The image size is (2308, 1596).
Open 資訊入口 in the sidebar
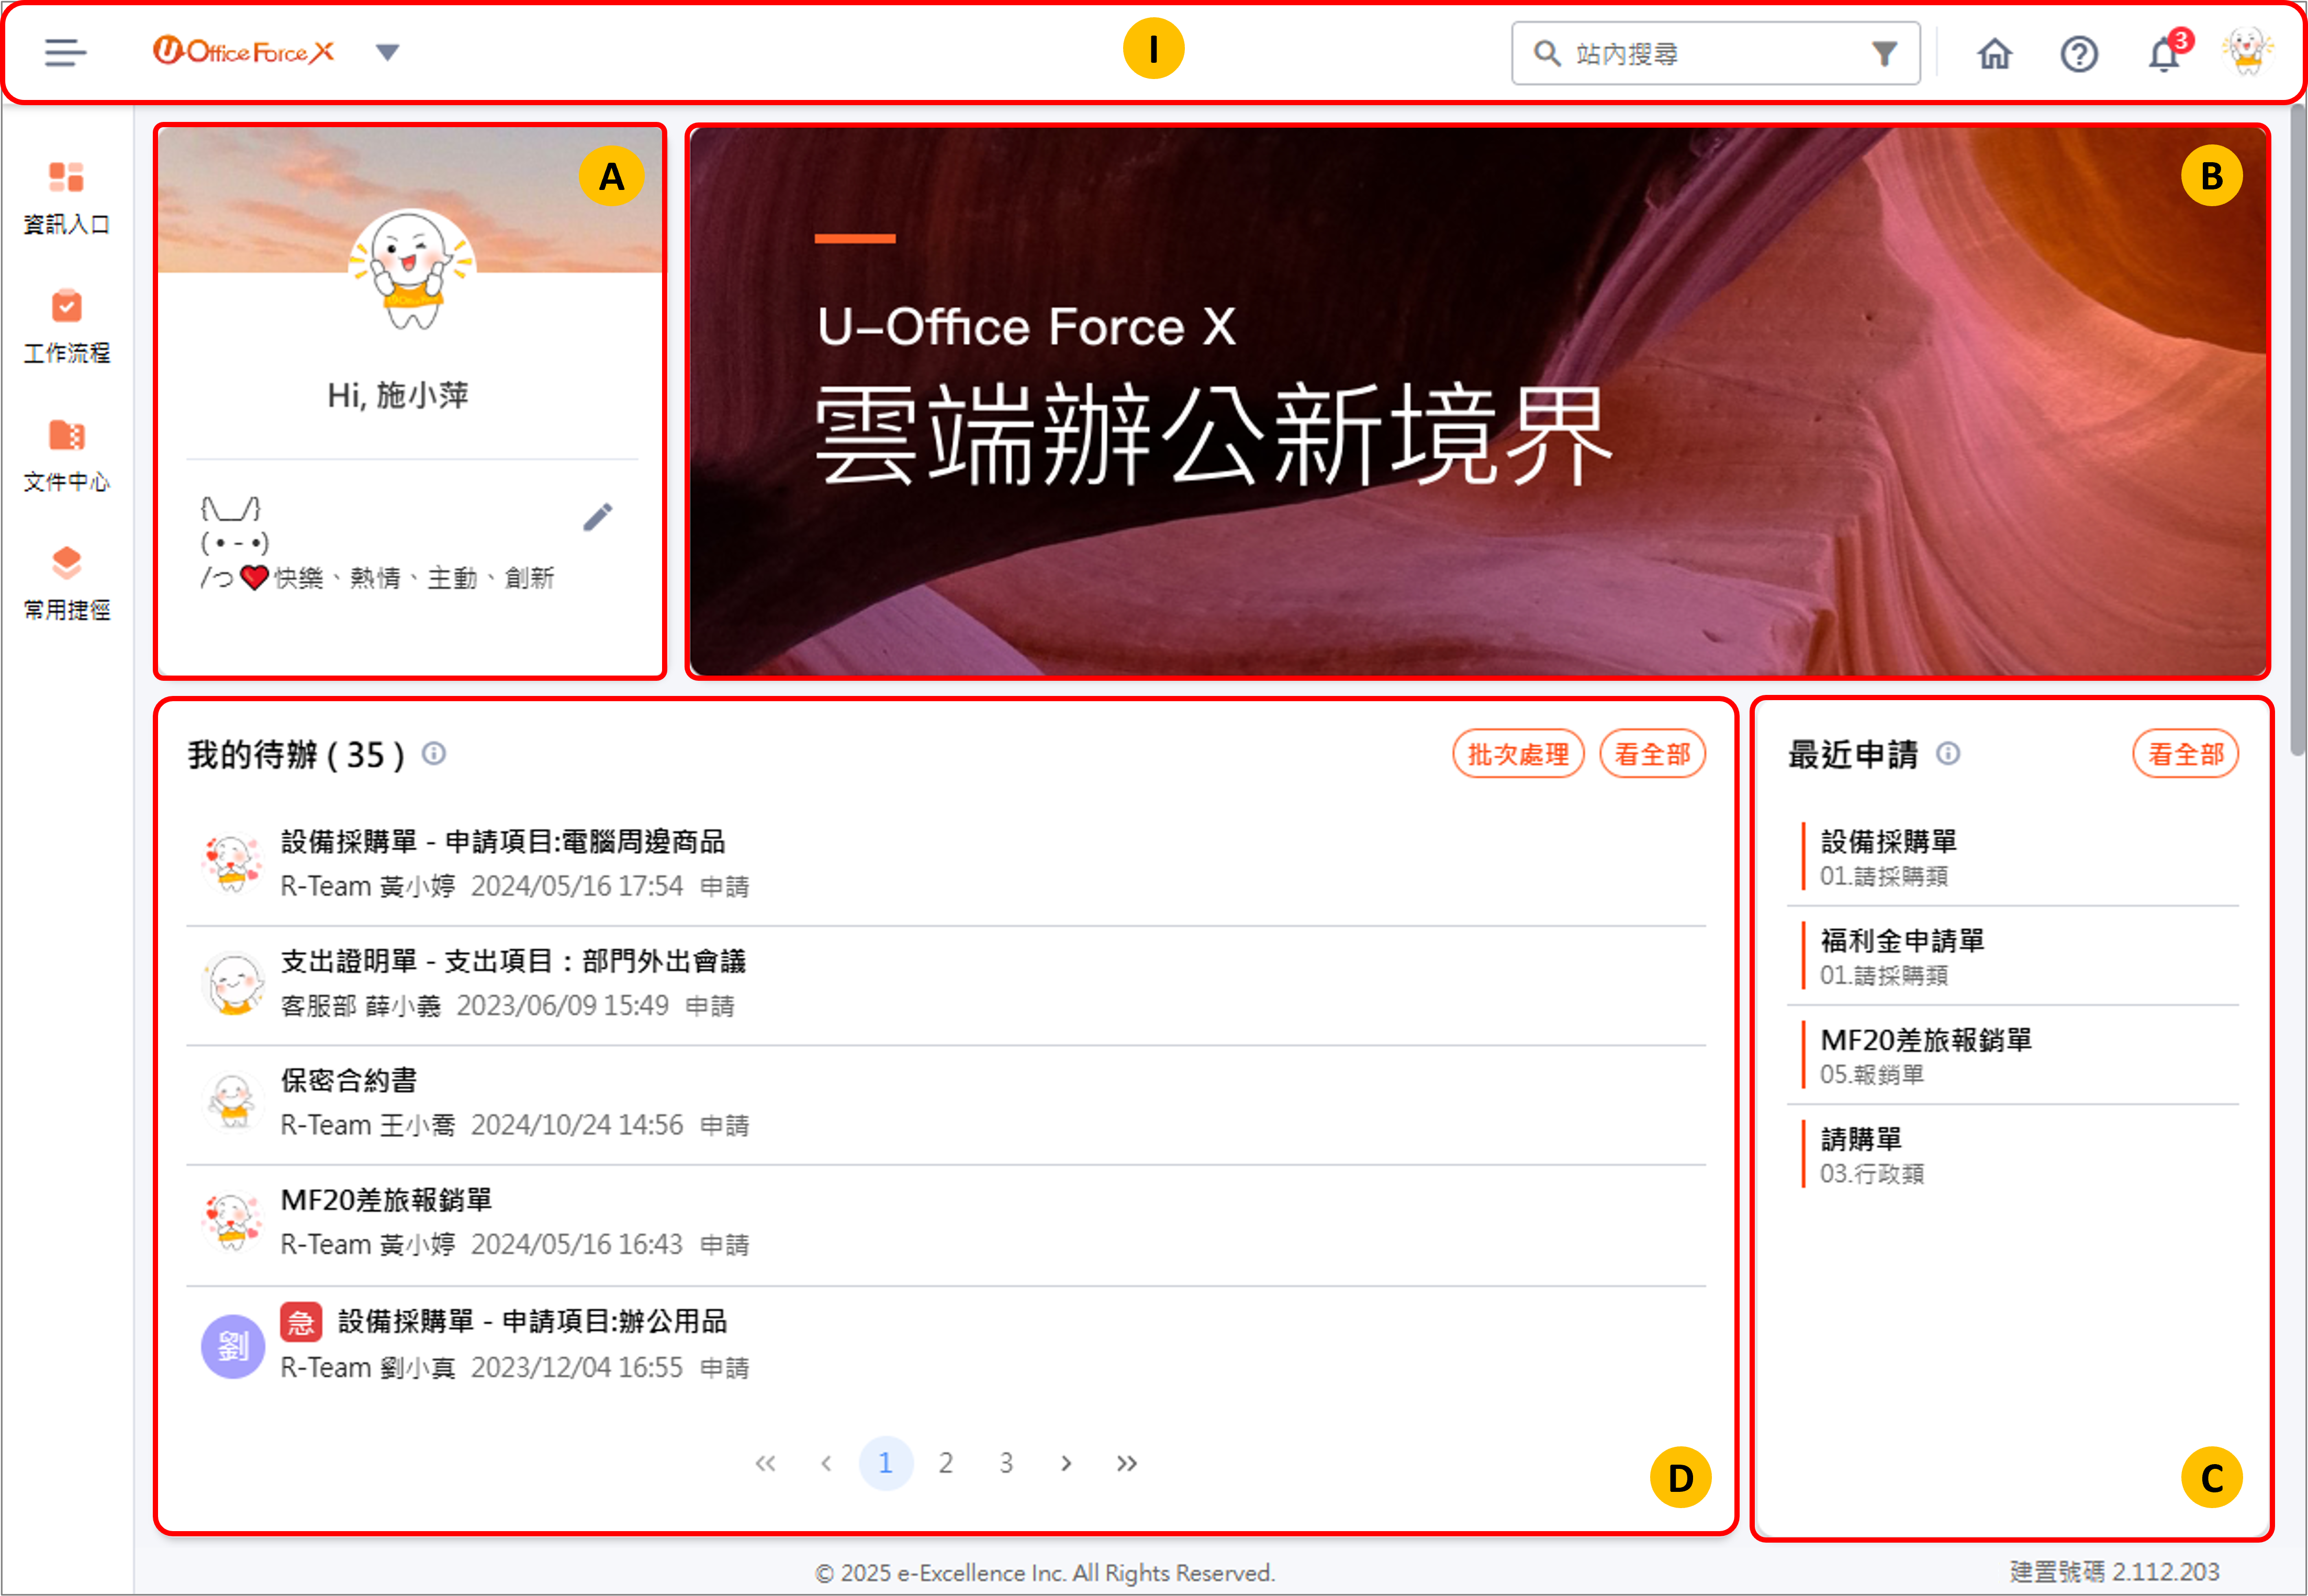(66, 198)
